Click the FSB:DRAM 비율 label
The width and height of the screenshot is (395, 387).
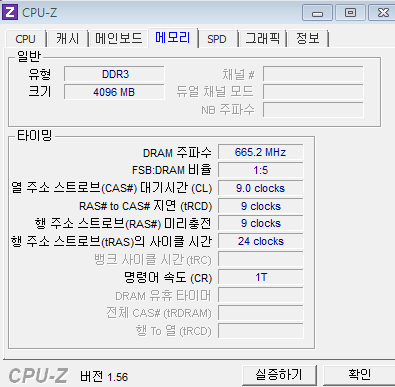pos(172,170)
